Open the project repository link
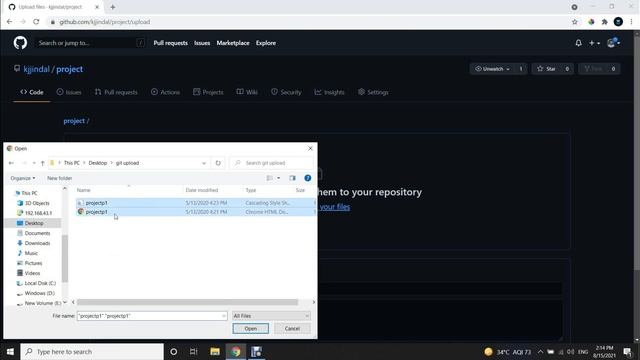 click(69, 69)
